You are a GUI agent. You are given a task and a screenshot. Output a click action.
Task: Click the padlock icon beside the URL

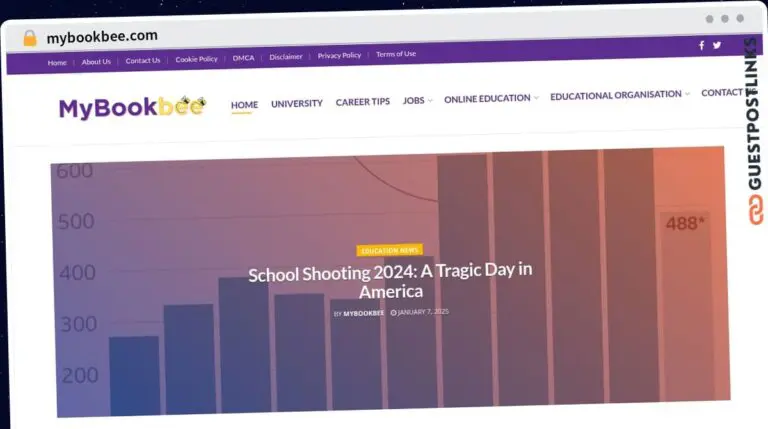point(30,38)
